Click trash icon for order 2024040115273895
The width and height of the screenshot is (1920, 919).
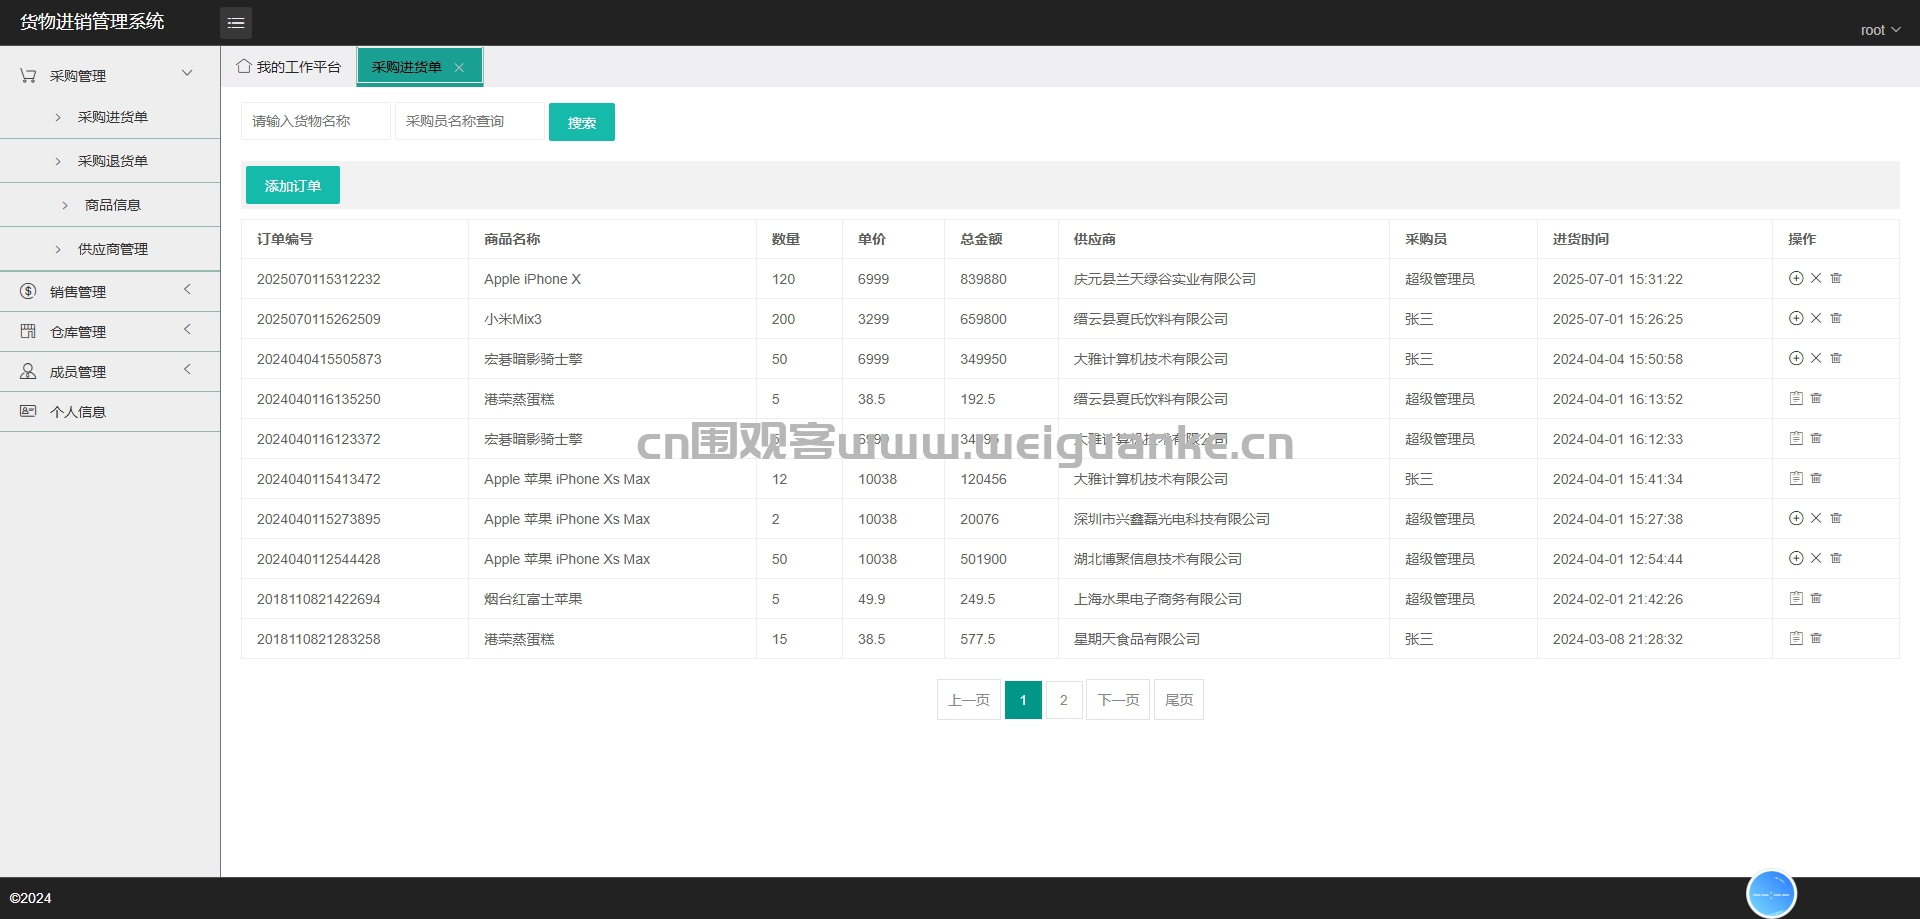coord(1836,519)
